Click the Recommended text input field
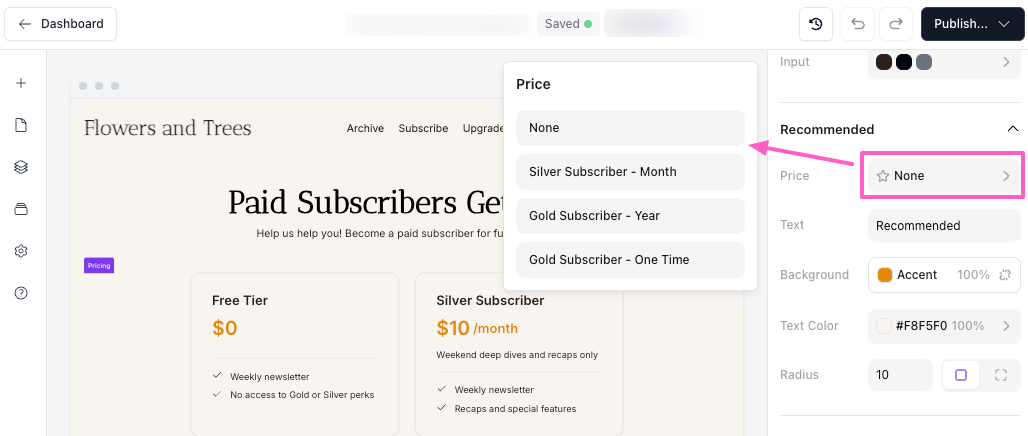 [943, 226]
